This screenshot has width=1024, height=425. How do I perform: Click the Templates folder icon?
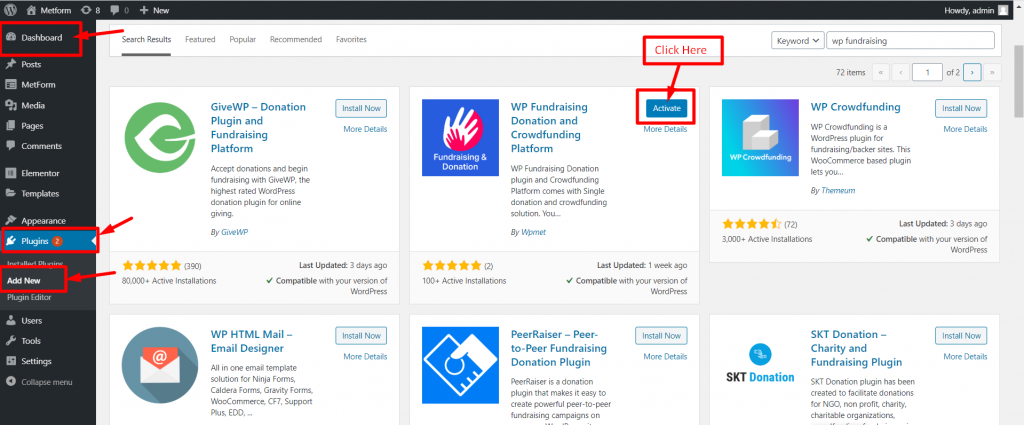coord(10,193)
